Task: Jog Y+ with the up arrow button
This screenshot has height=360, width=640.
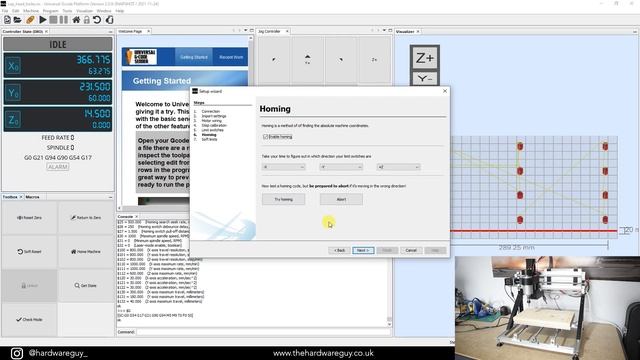Action: (307, 60)
